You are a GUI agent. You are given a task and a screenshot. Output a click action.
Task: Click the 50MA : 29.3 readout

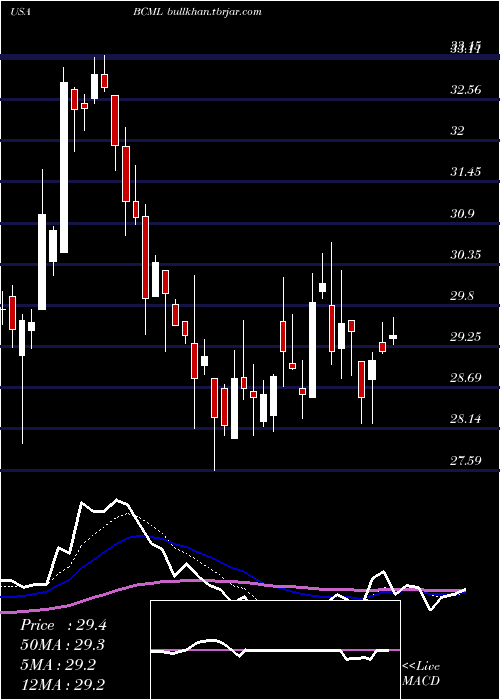[63, 645]
